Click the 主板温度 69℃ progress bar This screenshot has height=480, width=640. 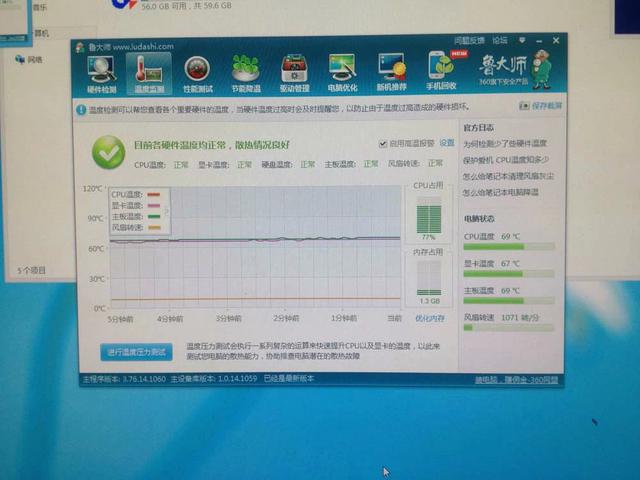(x=509, y=301)
